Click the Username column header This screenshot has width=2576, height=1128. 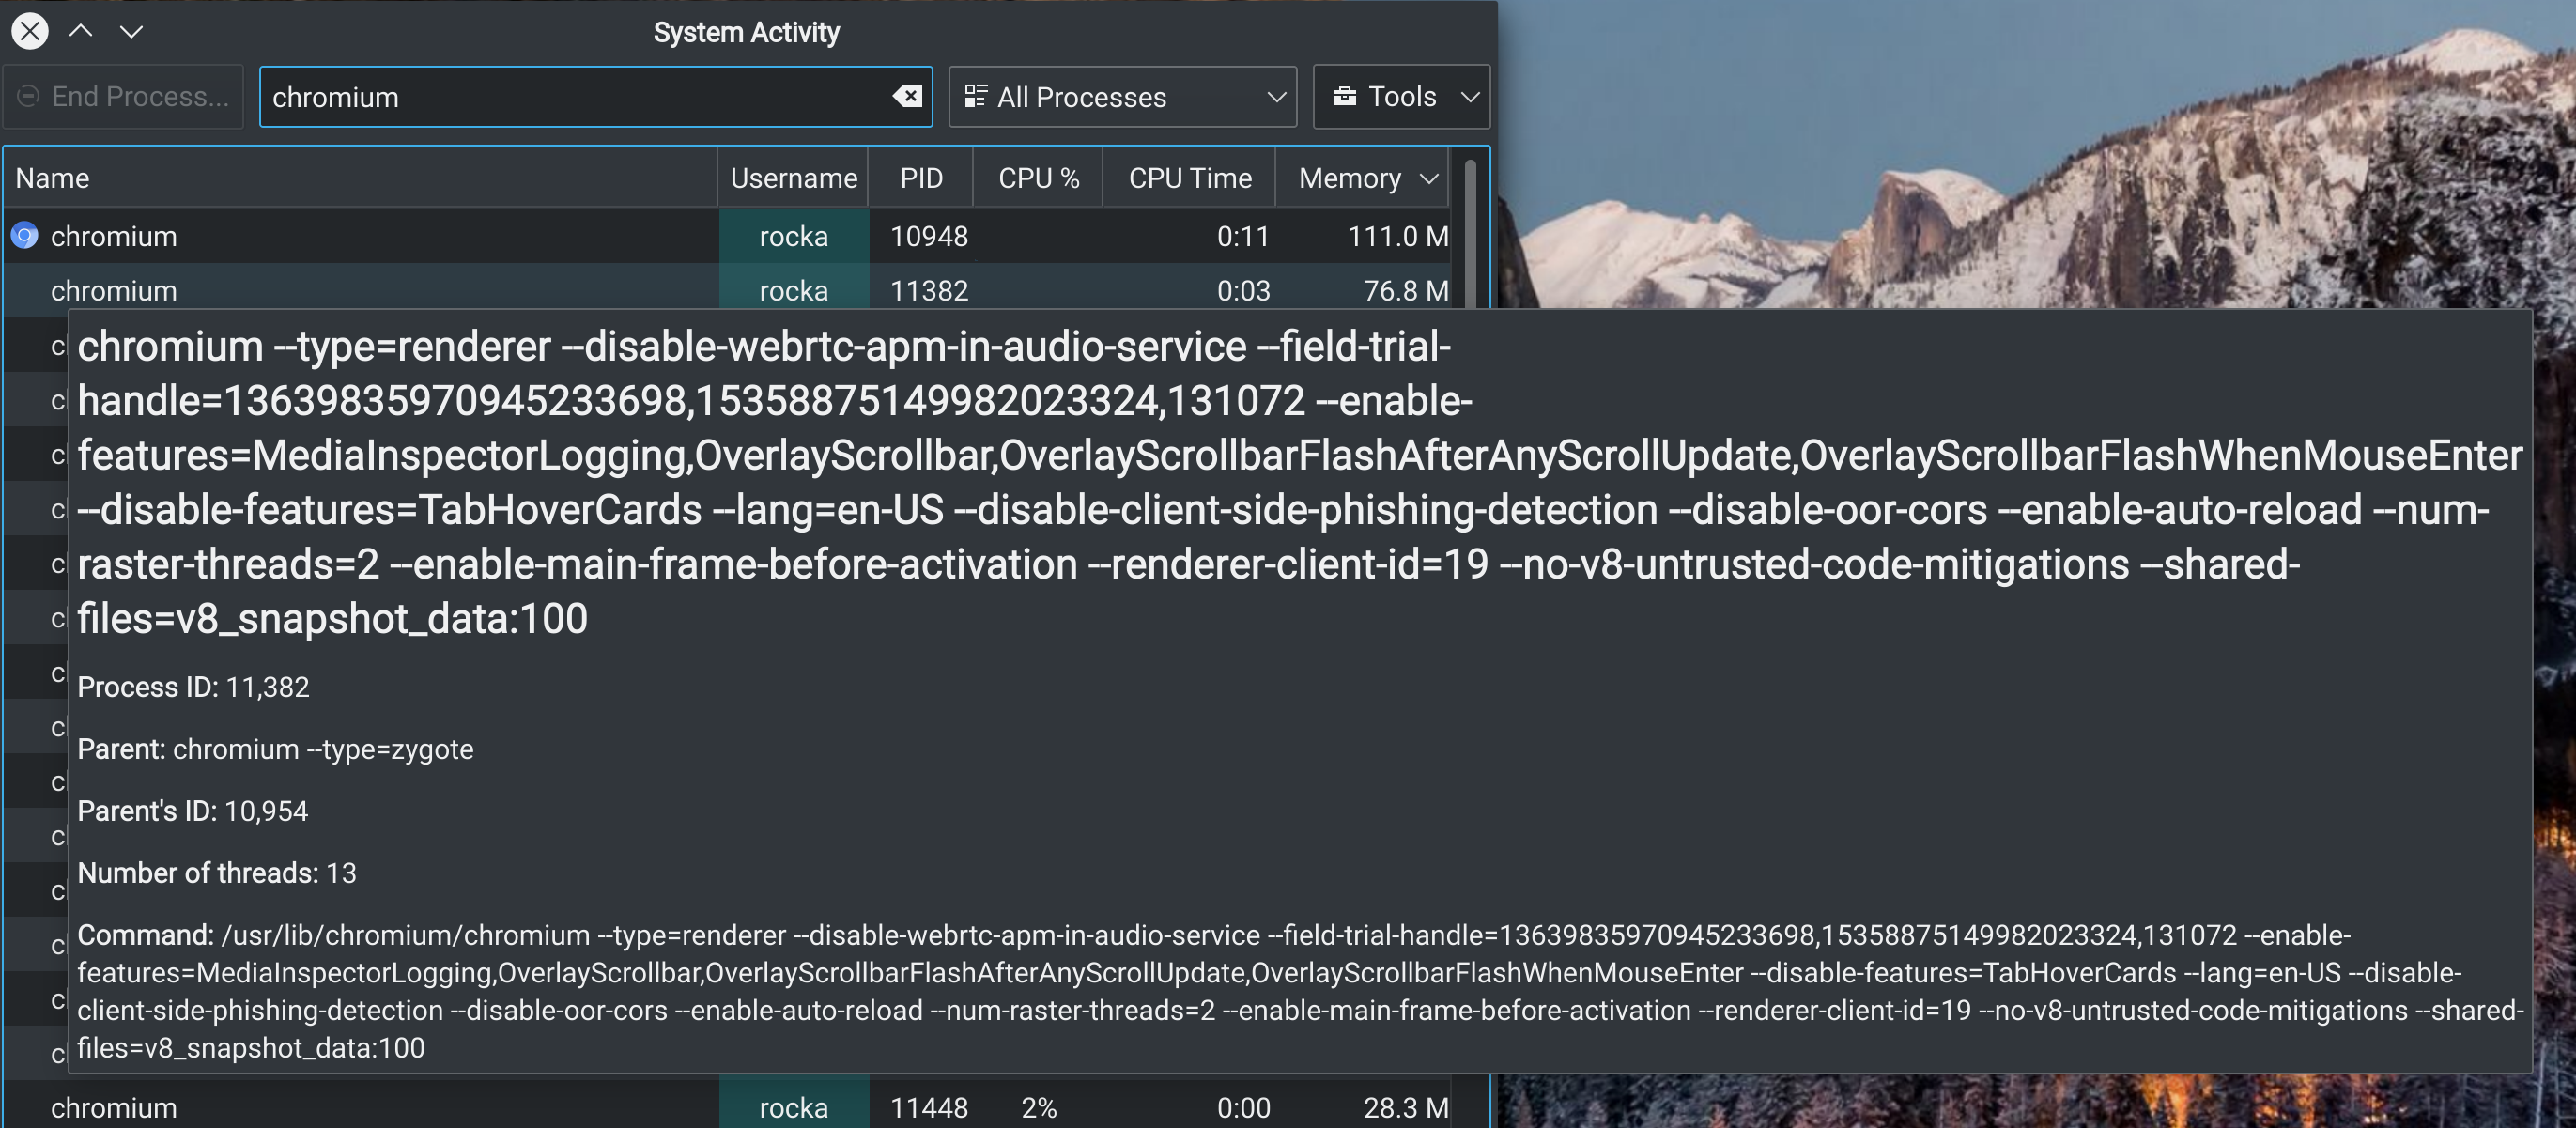coord(794,177)
